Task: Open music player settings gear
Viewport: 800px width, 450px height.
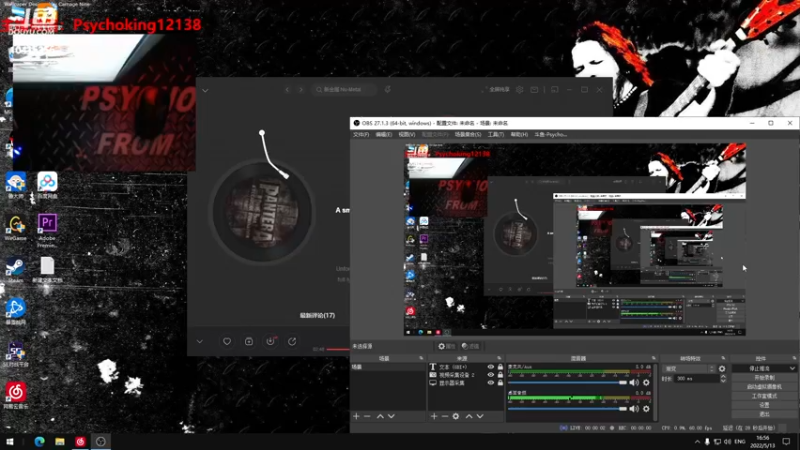Action: 519,90
